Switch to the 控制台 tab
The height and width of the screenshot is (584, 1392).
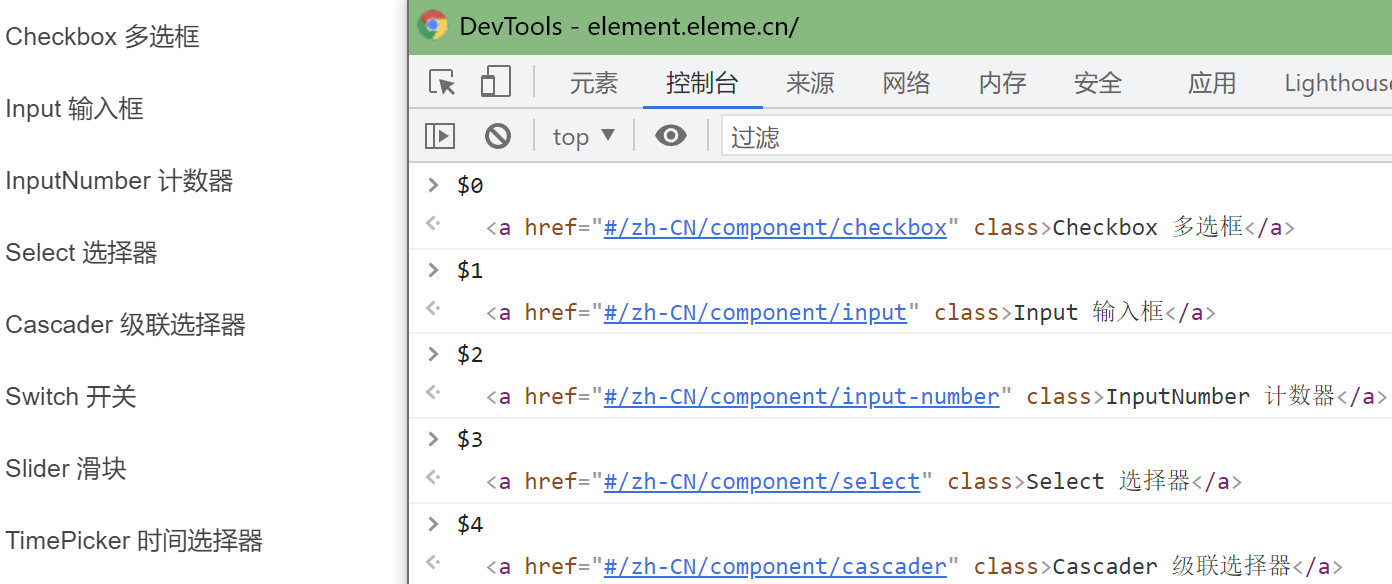702,83
